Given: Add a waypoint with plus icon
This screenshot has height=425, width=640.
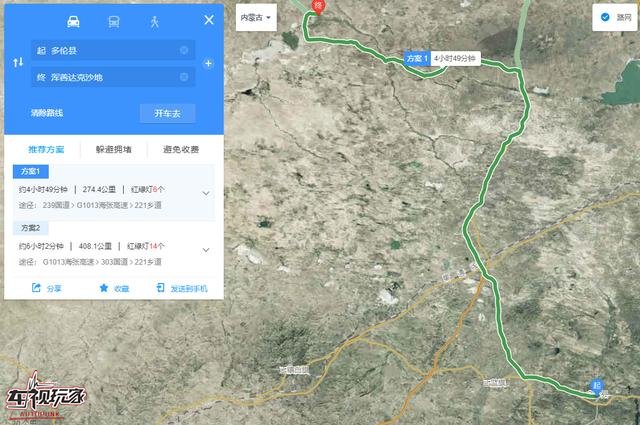Looking at the screenshot, I should click(208, 63).
